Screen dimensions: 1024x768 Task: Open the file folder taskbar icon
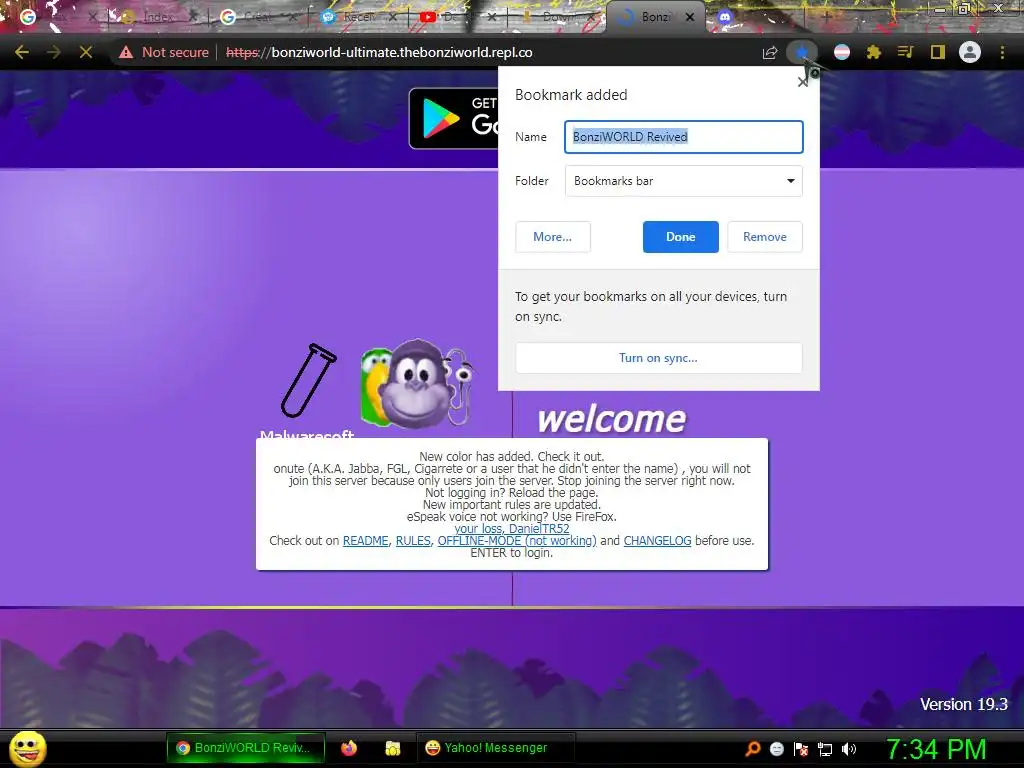pos(392,748)
